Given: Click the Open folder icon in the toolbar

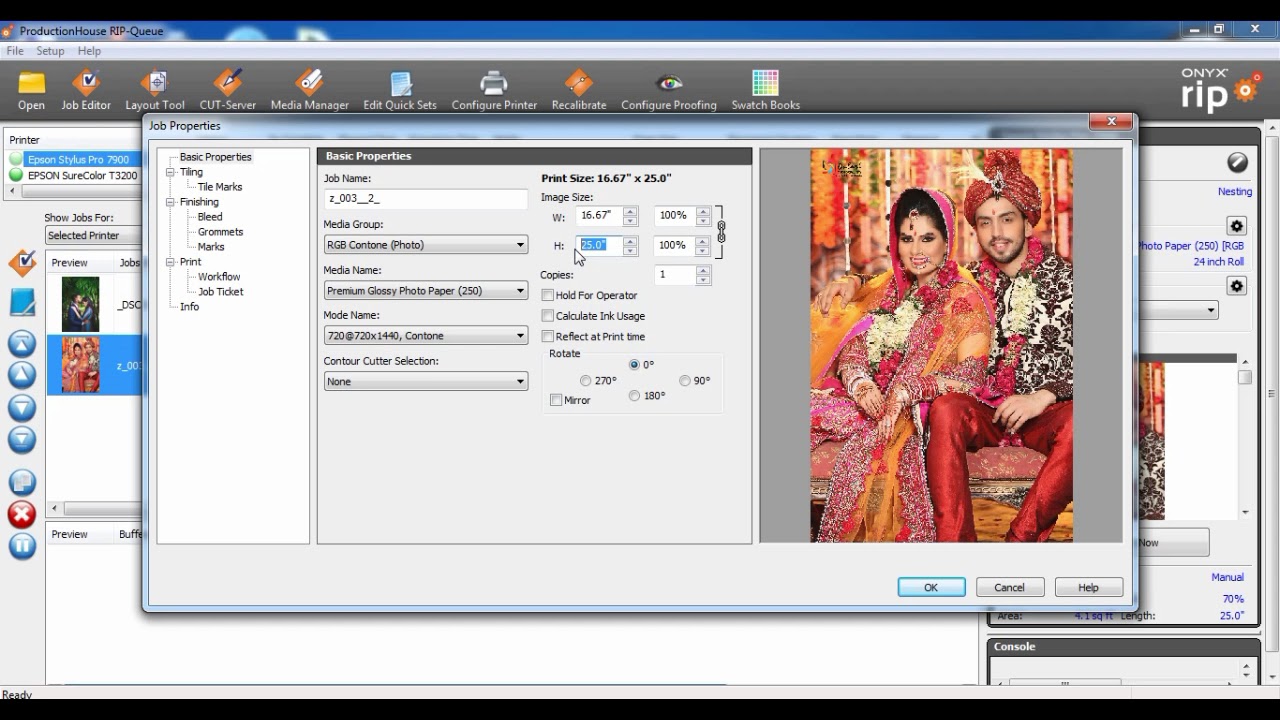Looking at the screenshot, I should pyautogui.click(x=31, y=84).
